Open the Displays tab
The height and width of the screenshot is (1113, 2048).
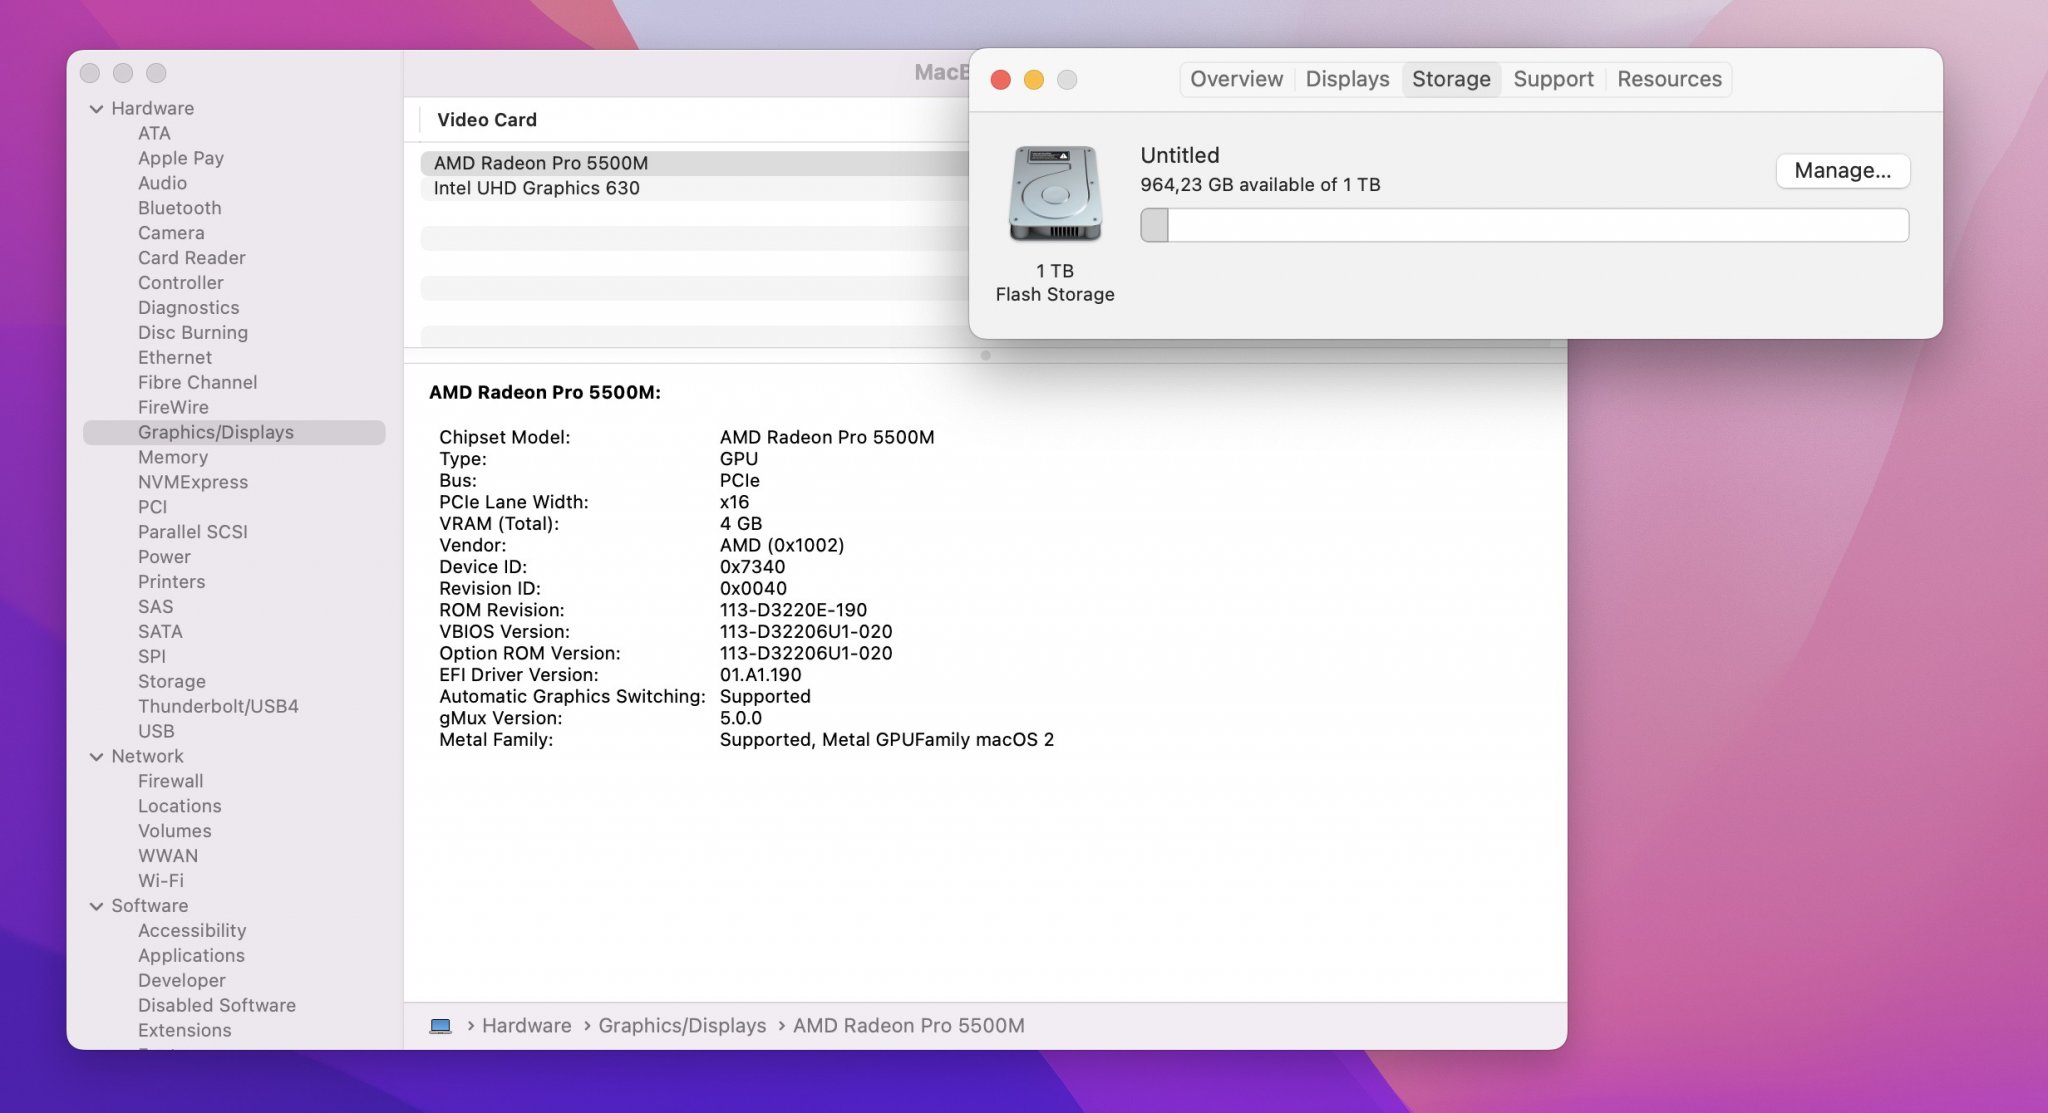pyautogui.click(x=1347, y=79)
